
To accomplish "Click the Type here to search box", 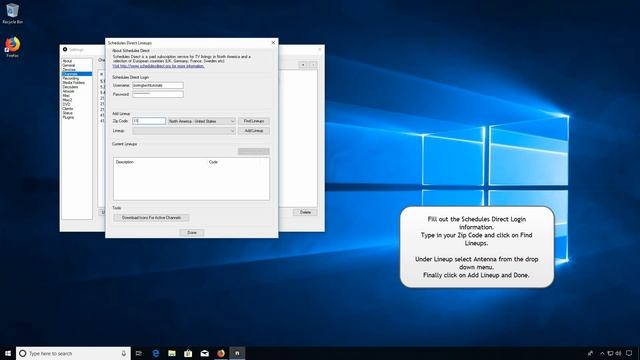I will tap(73, 353).
